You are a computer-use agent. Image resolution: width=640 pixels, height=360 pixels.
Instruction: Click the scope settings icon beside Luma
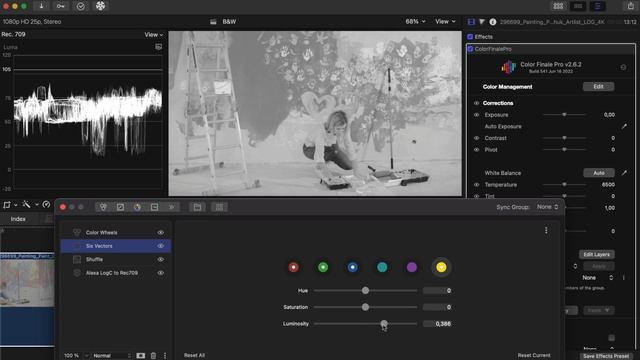(158, 47)
